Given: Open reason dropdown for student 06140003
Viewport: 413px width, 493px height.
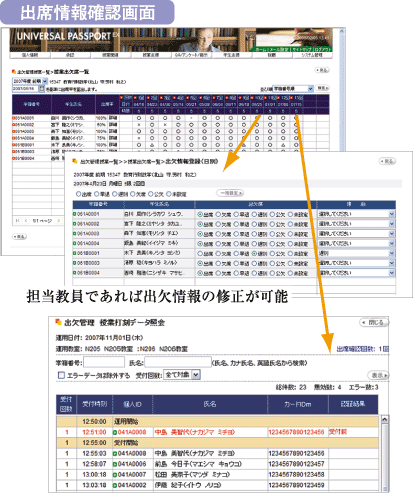Looking at the screenshot, I should pyautogui.click(x=356, y=234).
